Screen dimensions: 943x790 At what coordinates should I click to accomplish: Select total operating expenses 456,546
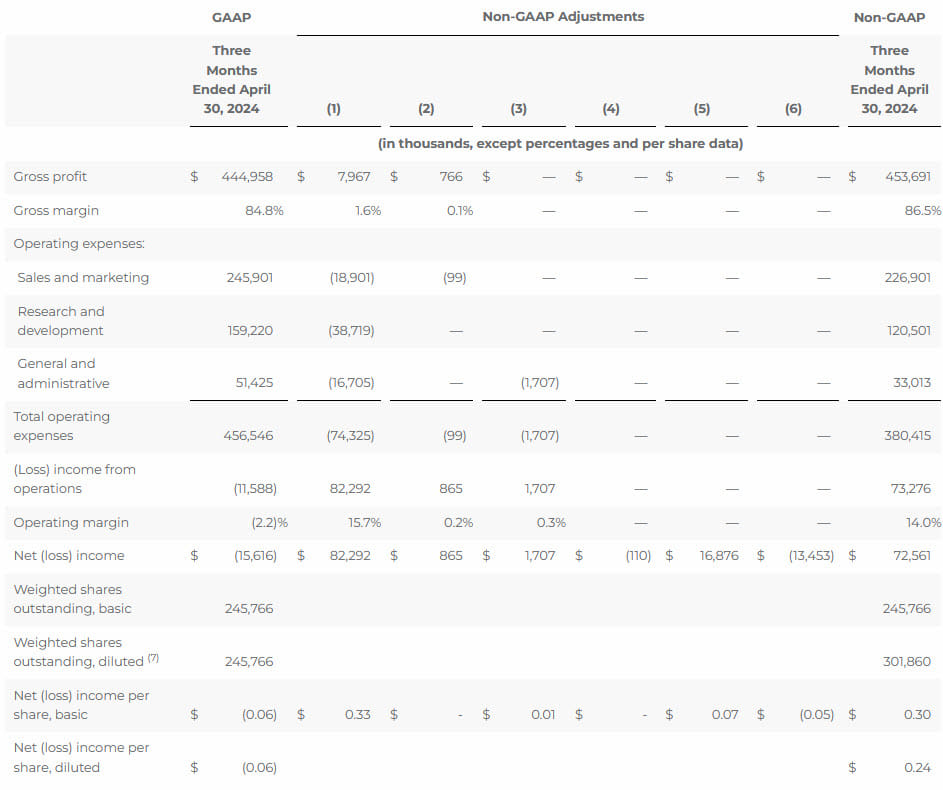248,436
